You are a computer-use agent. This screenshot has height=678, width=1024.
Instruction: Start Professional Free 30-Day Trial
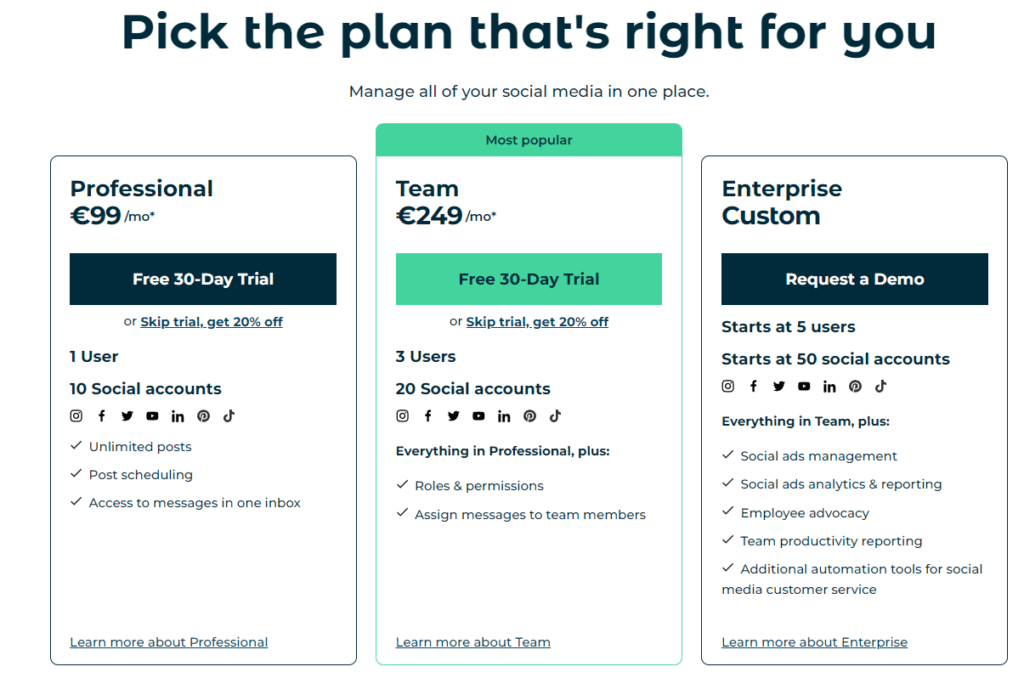point(203,279)
